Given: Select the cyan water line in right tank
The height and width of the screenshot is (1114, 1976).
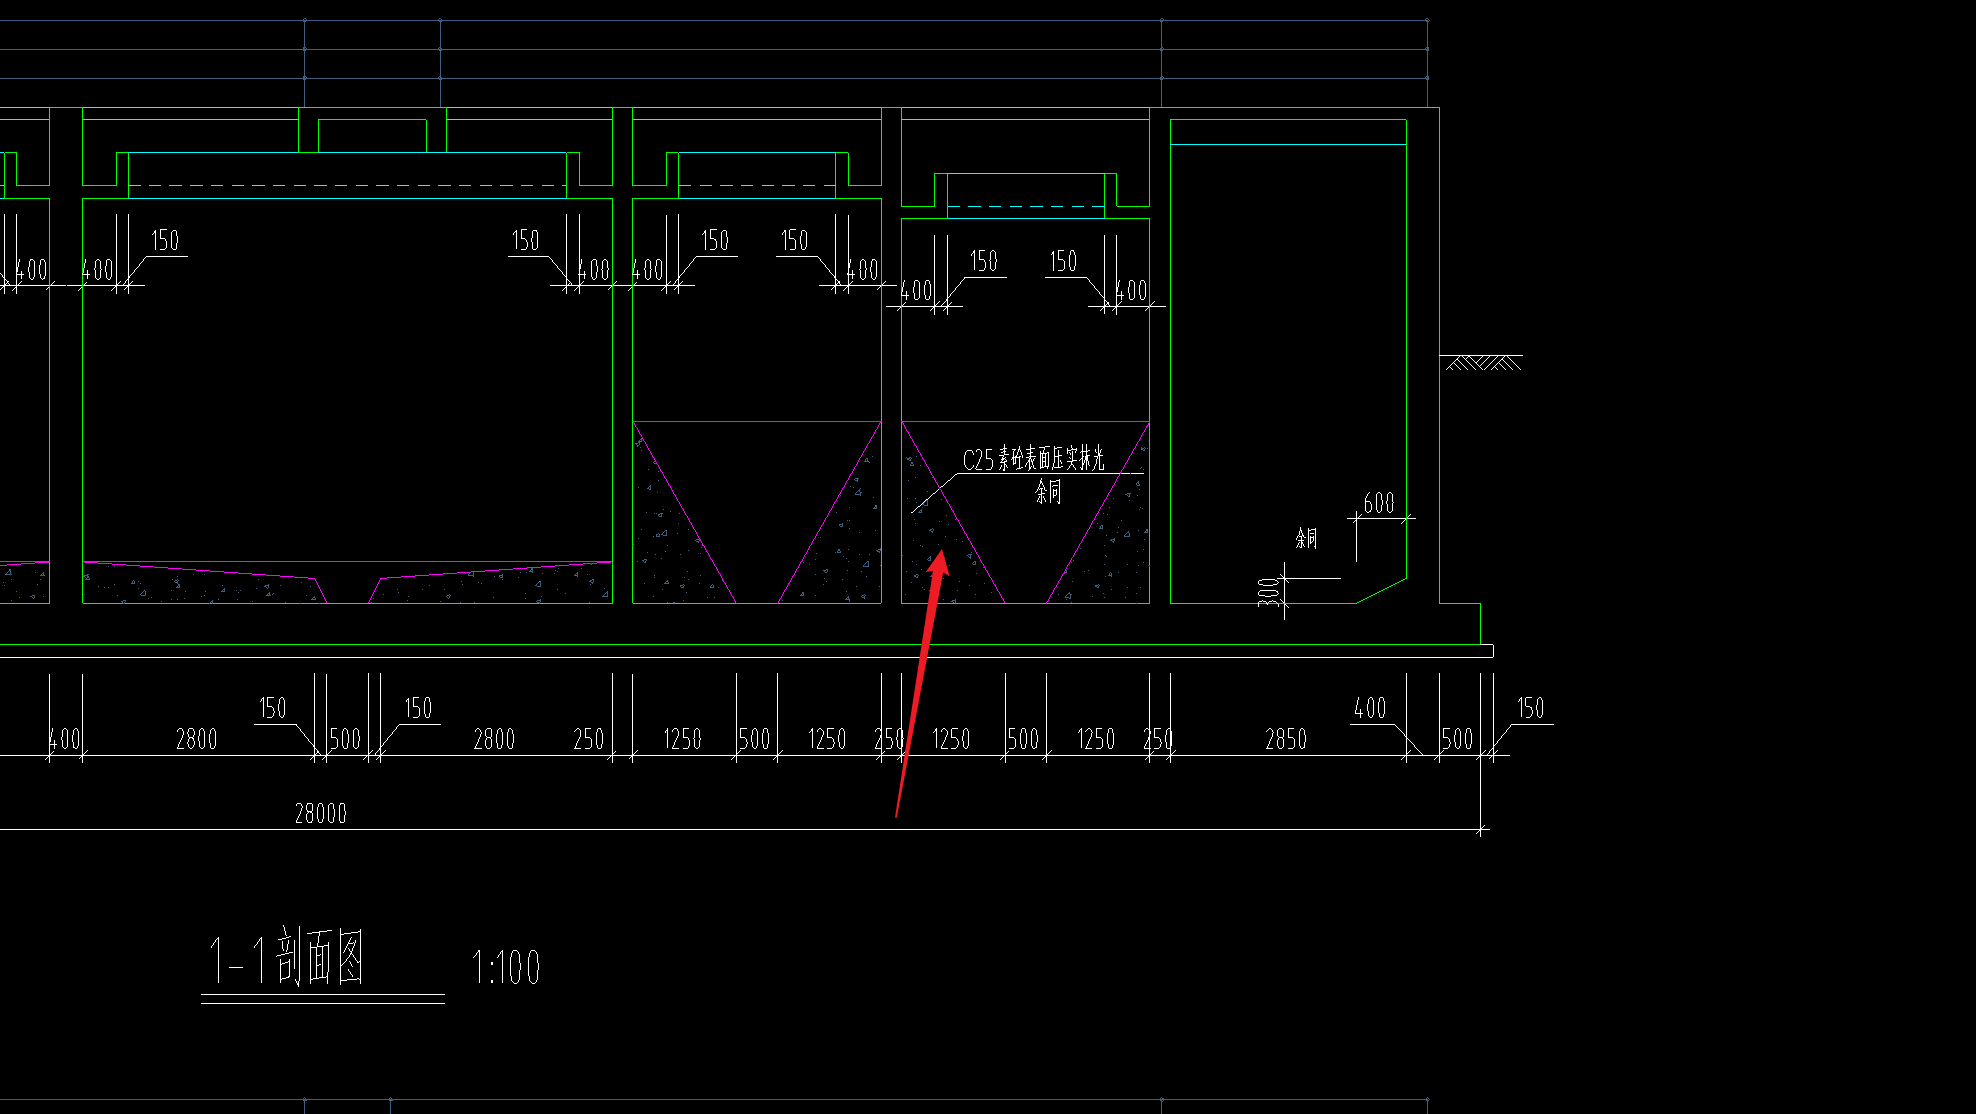Looking at the screenshot, I should coord(1288,144).
